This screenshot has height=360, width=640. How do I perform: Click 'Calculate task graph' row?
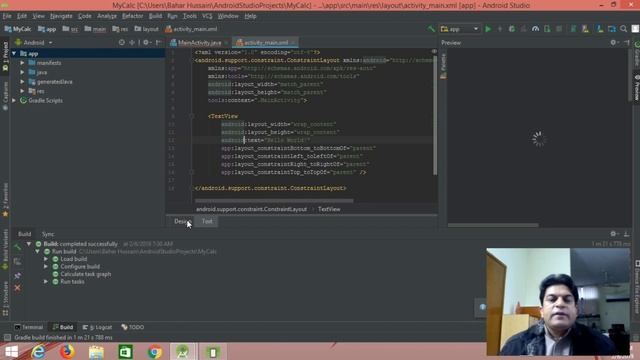[85, 274]
